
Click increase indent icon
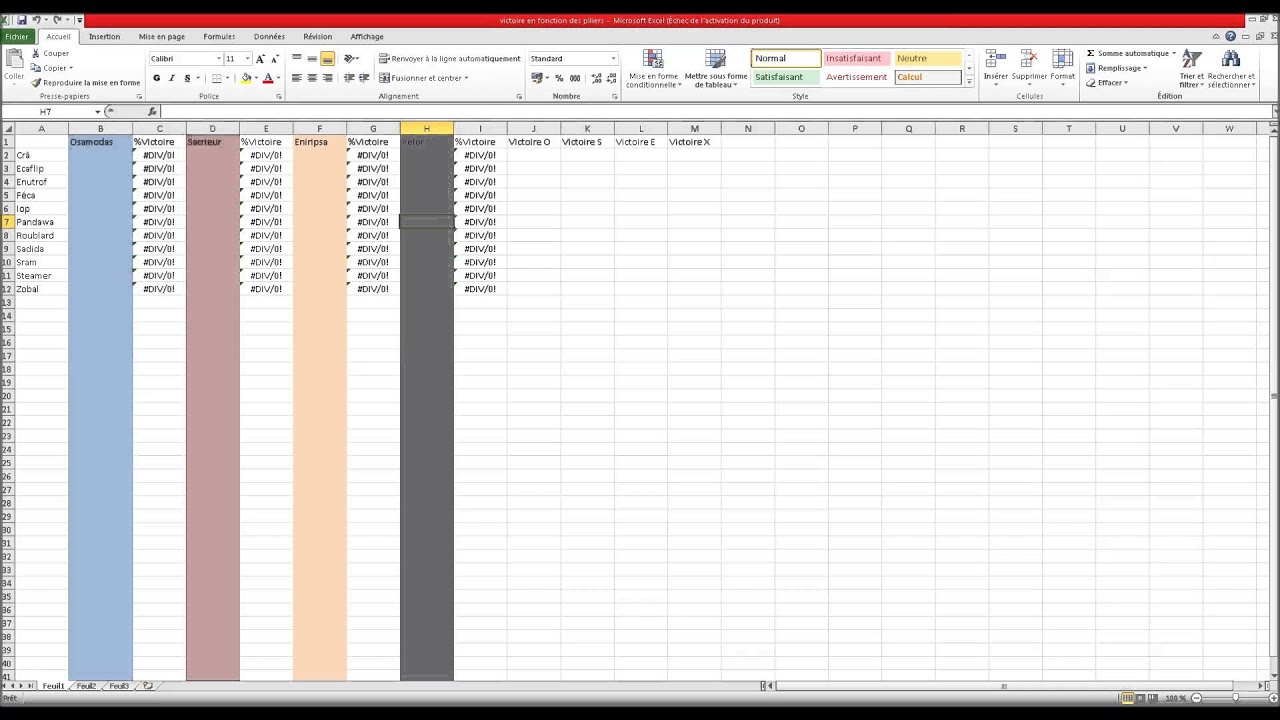click(x=364, y=78)
